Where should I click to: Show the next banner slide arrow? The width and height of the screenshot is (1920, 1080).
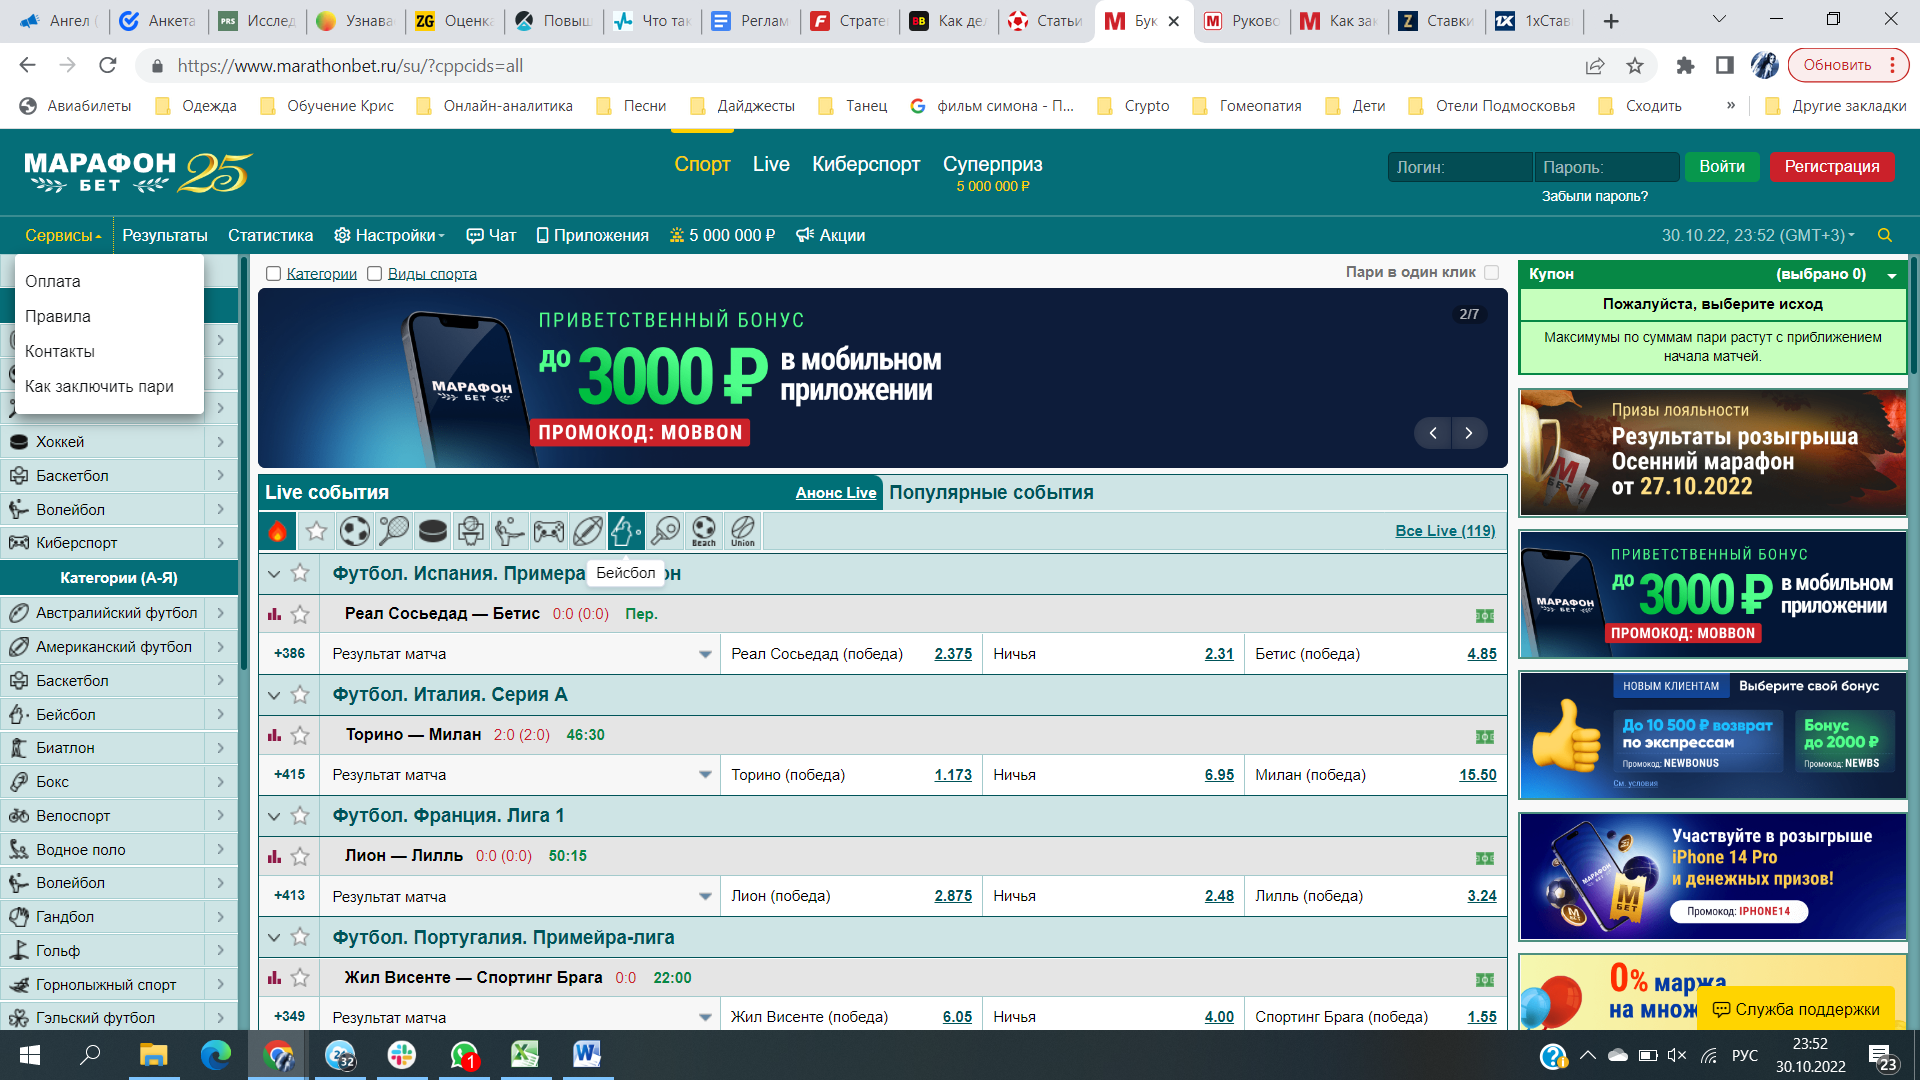1469,433
